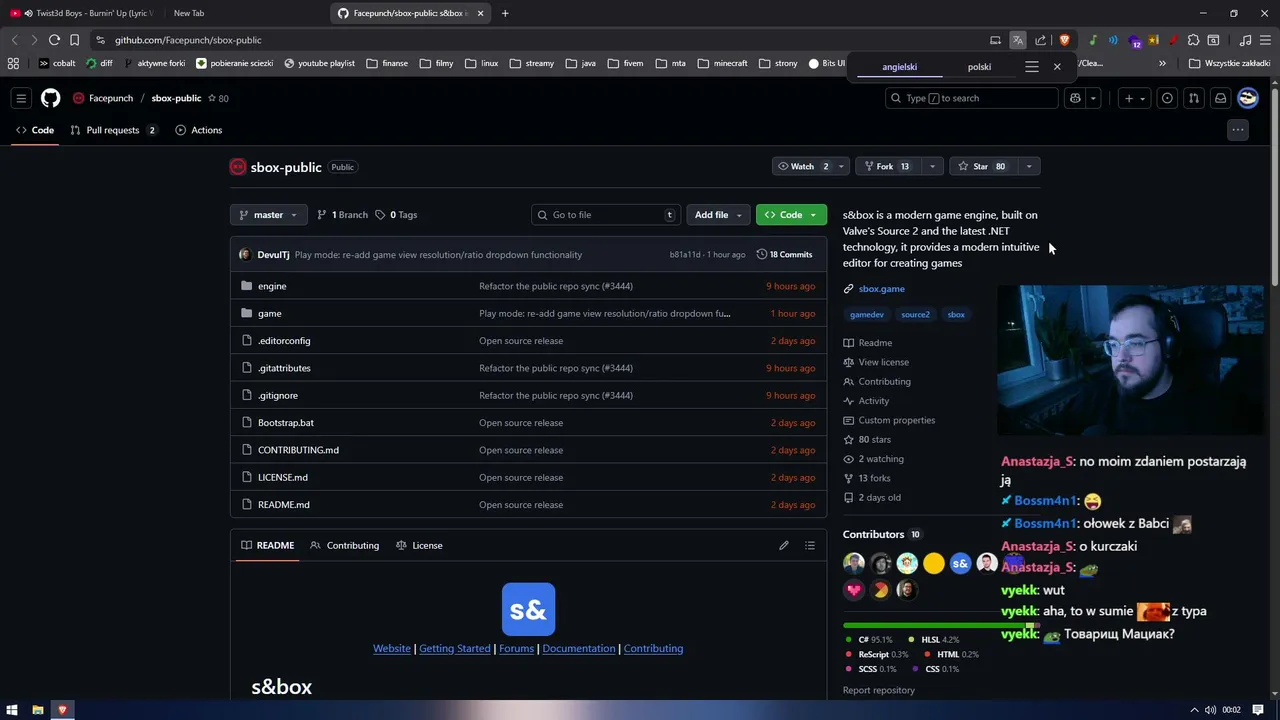Open the create new plus dropdown
Image resolution: width=1280 pixels, height=720 pixels.
click(1134, 98)
